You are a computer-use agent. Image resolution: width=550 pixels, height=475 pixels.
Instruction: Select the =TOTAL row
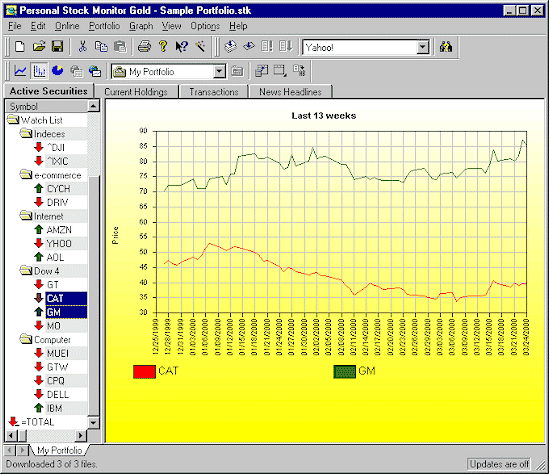point(38,422)
